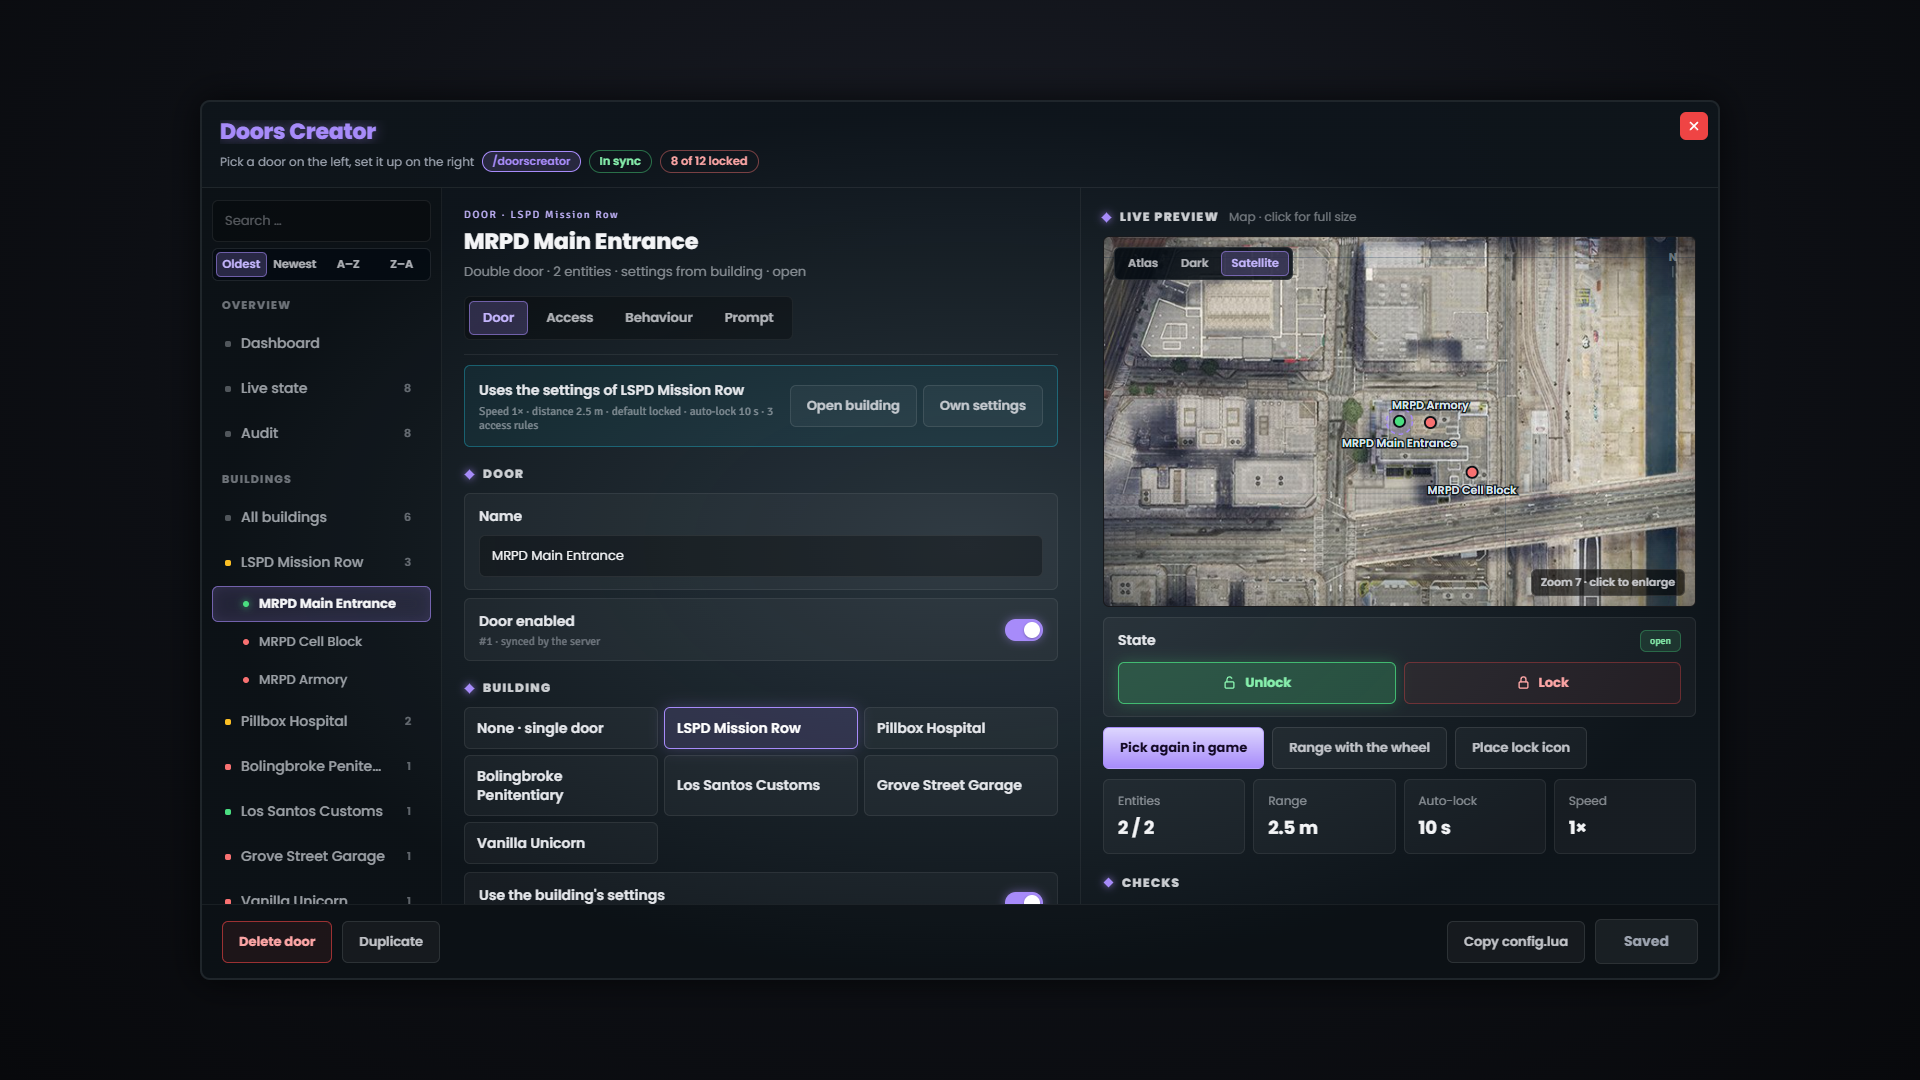This screenshot has height=1080, width=1920.
Task: Click the Search field
Action: [x=321, y=221]
